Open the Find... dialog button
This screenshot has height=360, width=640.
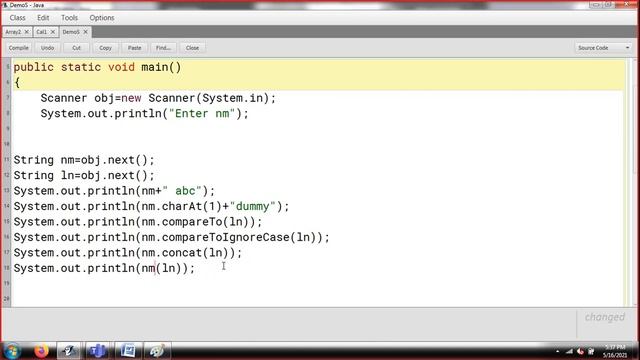point(163,48)
